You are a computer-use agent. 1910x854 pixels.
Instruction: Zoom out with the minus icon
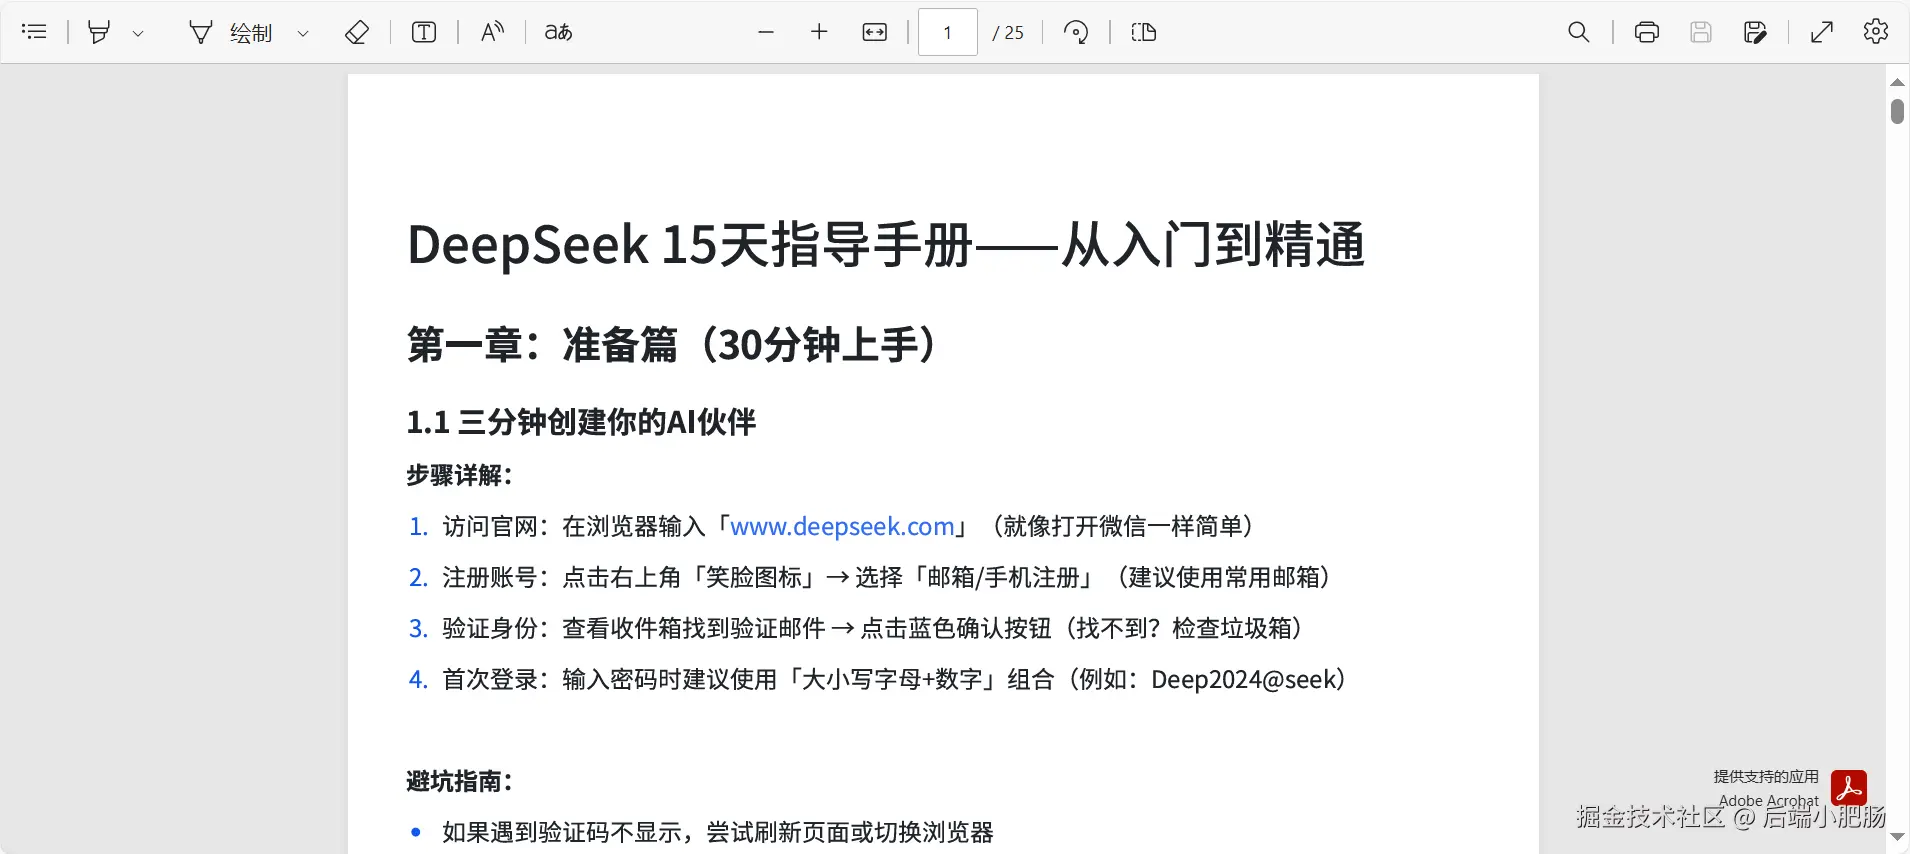coord(766,32)
